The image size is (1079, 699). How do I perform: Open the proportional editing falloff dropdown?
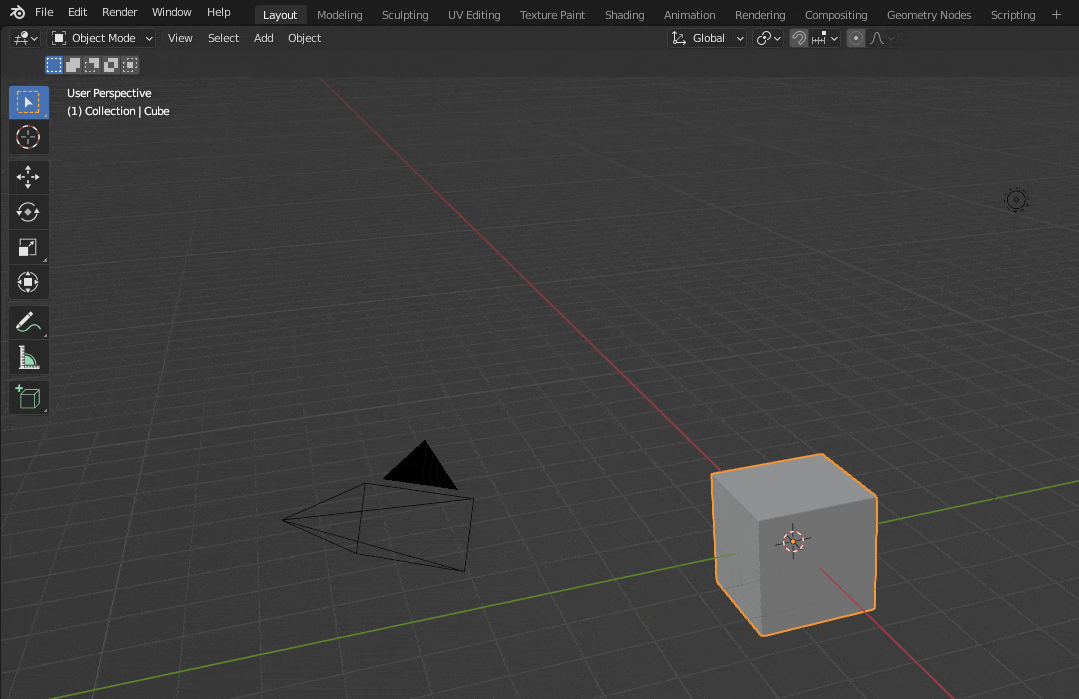(882, 39)
